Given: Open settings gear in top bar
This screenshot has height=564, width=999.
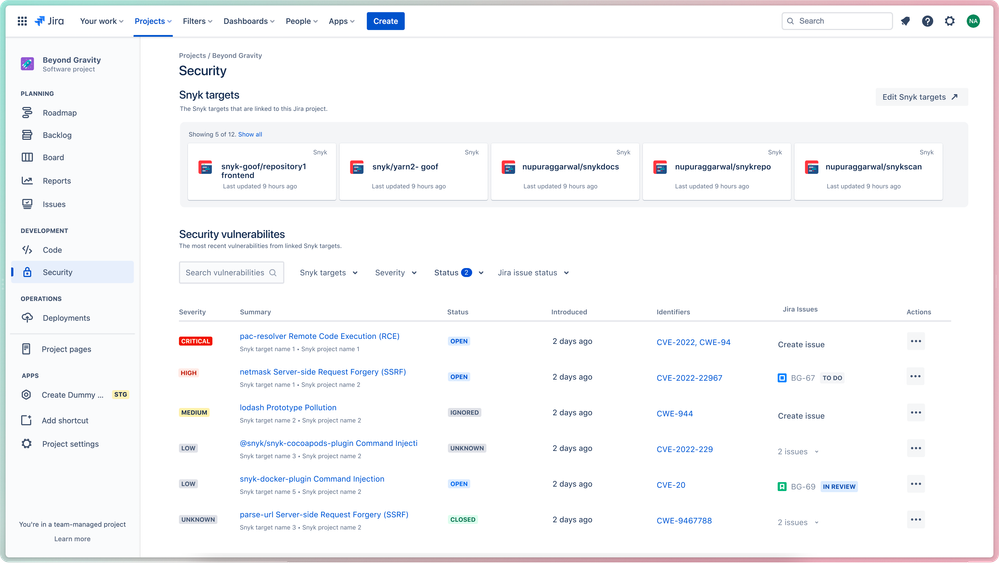Looking at the screenshot, I should coord(950,21).
